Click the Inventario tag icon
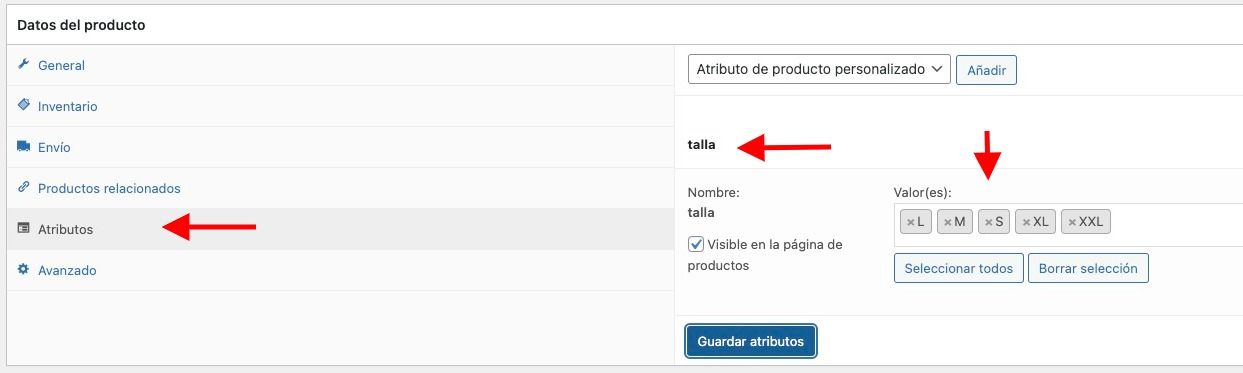This screenshot has width=1243, height=373. point(24,105)
